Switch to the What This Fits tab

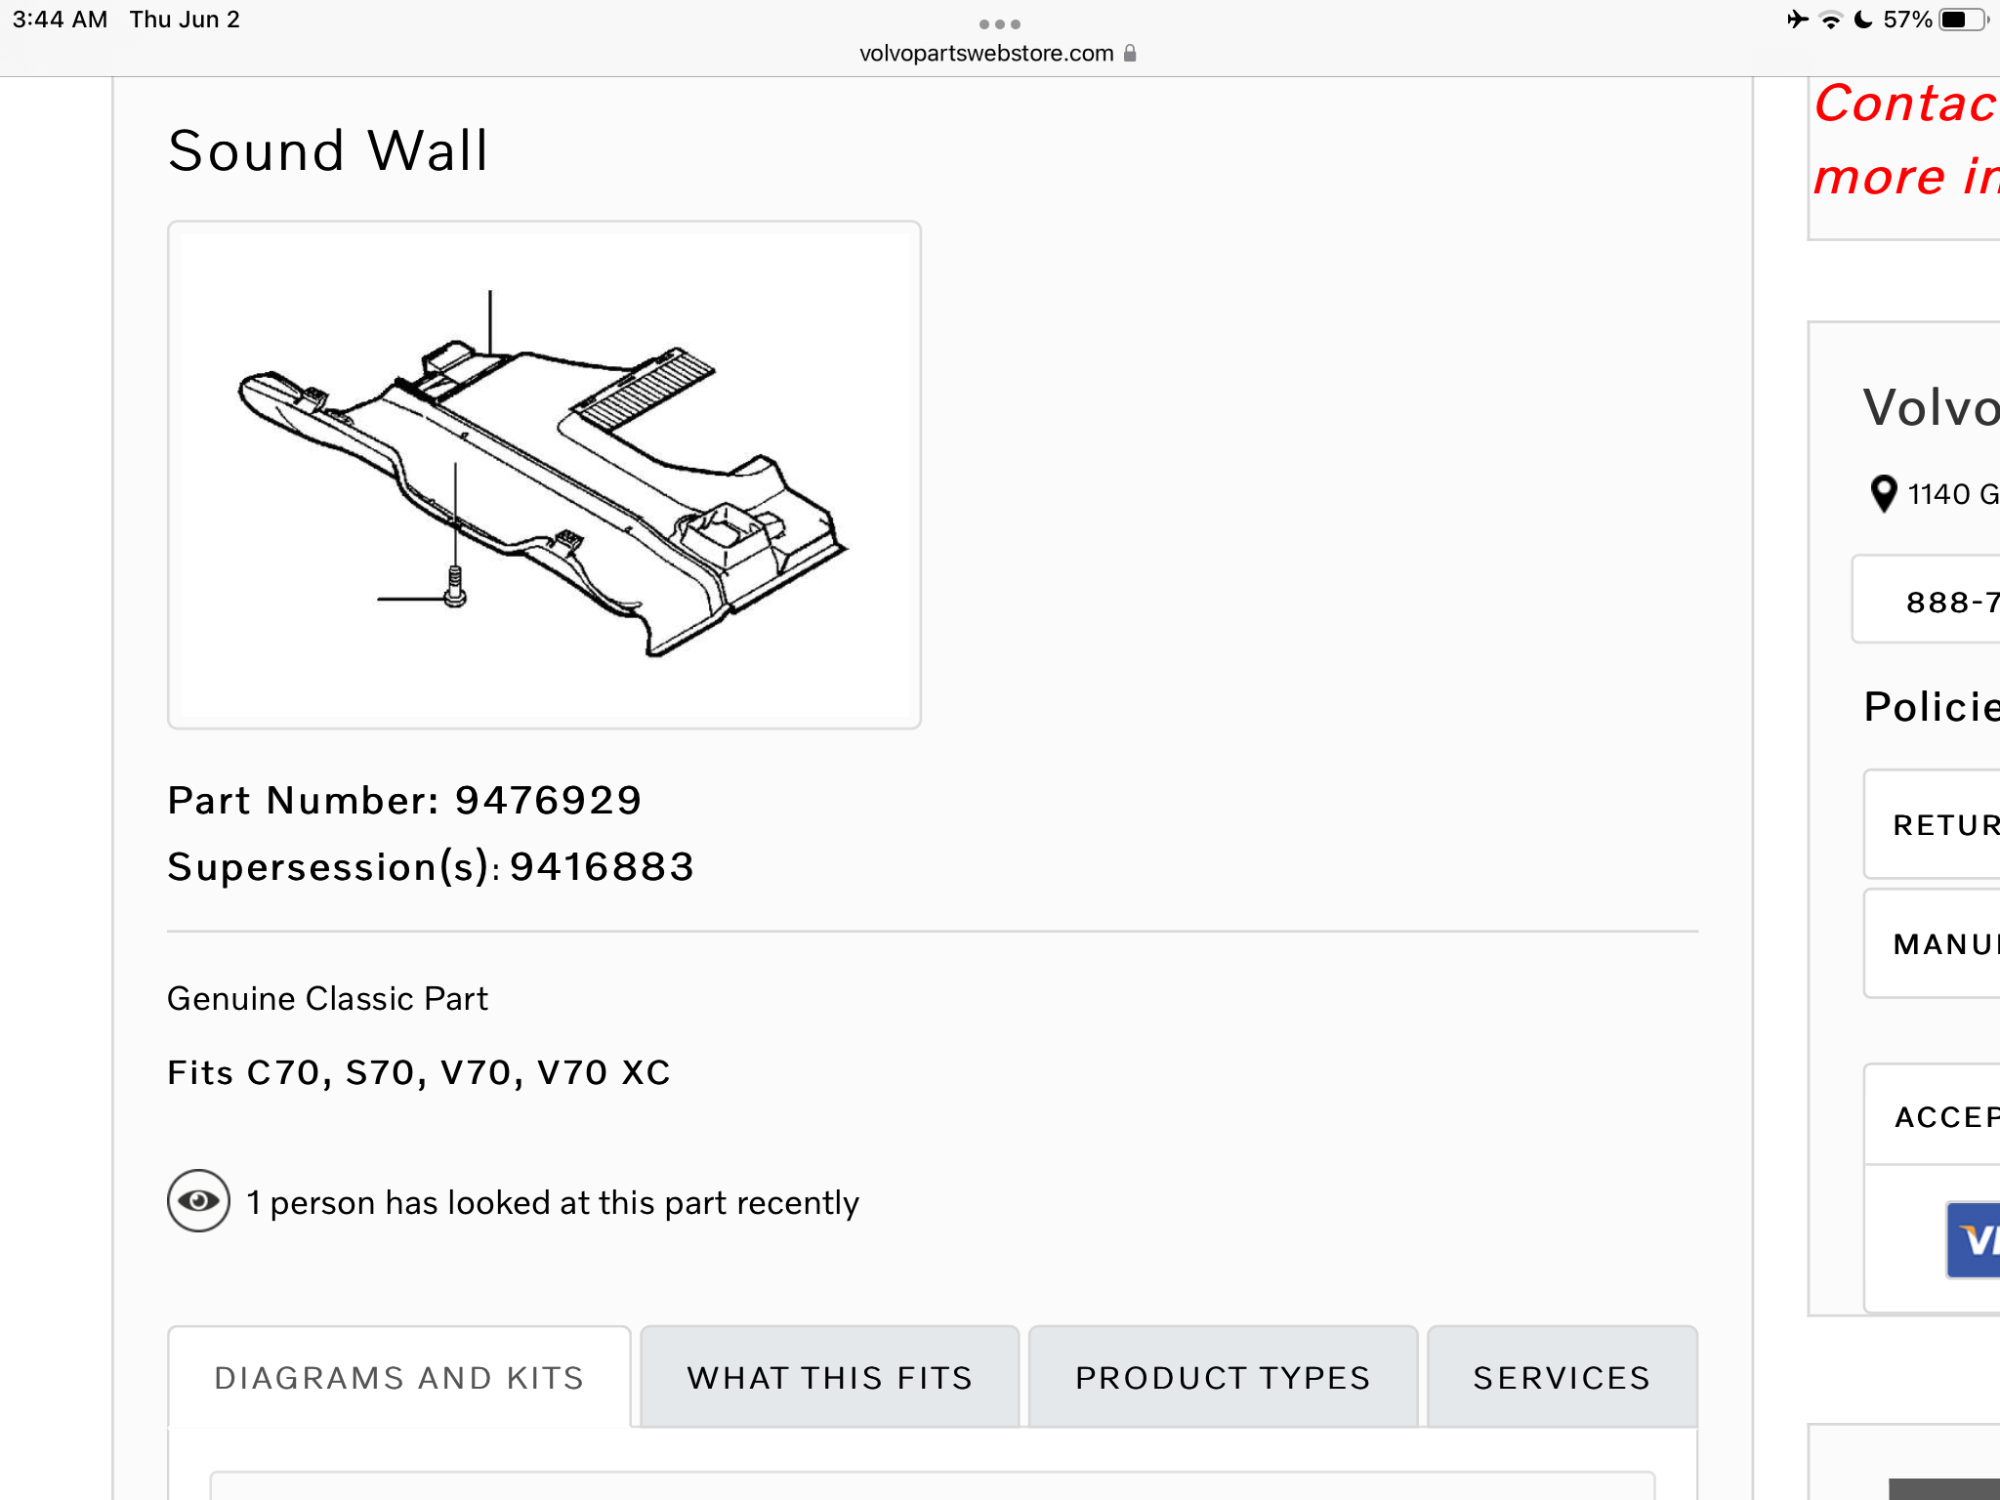click(829, 1377)
